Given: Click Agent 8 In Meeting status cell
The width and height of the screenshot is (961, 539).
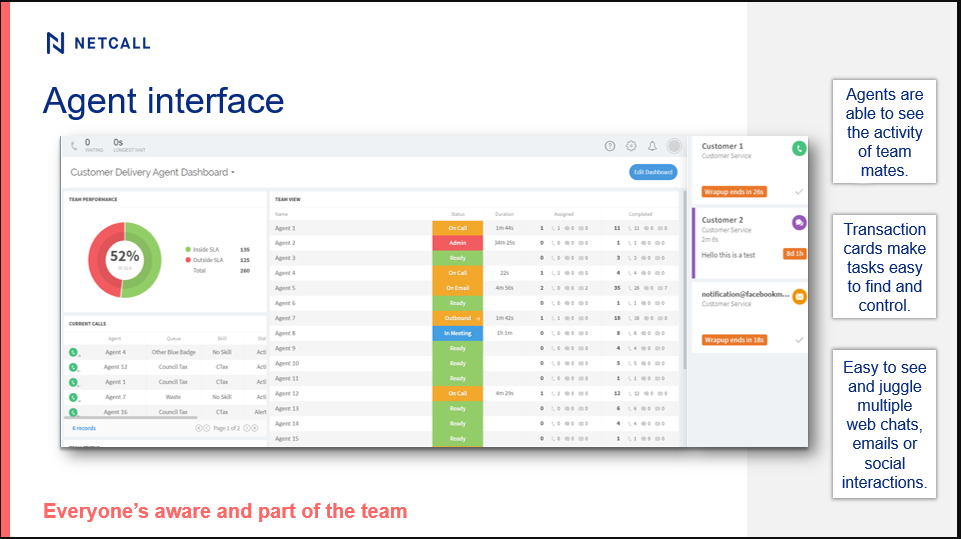Looking at the screenshot, I should point(457,334).
